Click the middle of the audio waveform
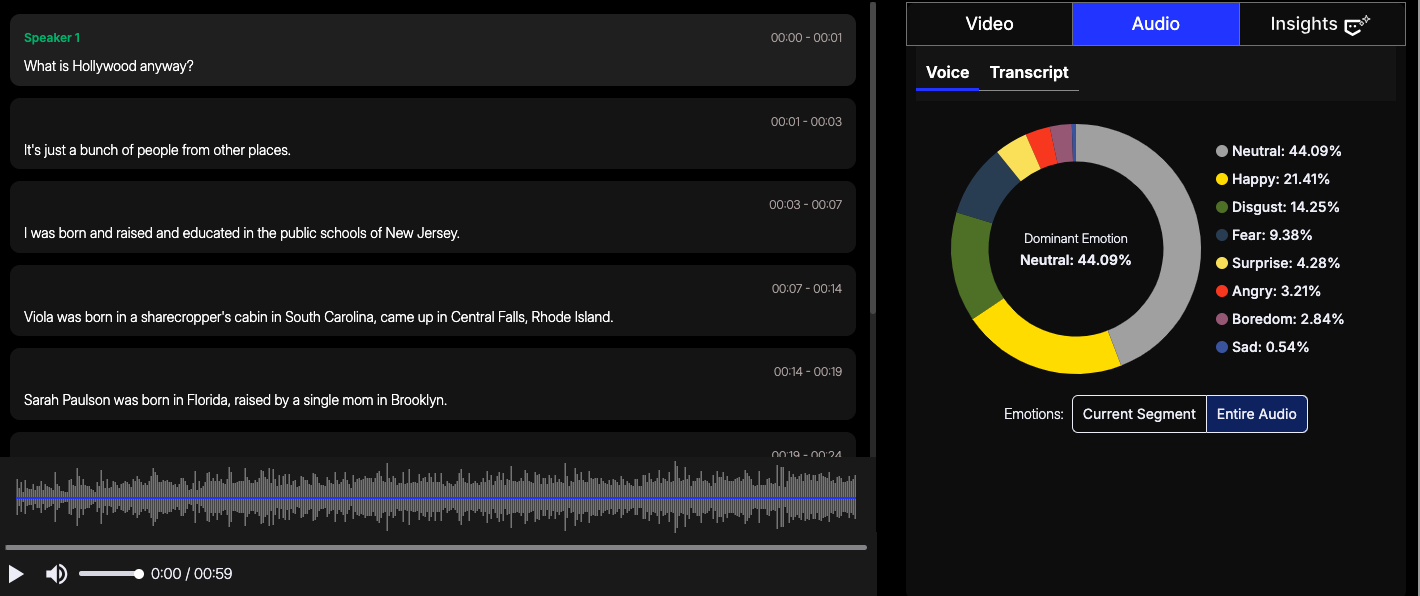Image resolution: width=1420 pixels, height=596 pixels. tap(436, 497)
